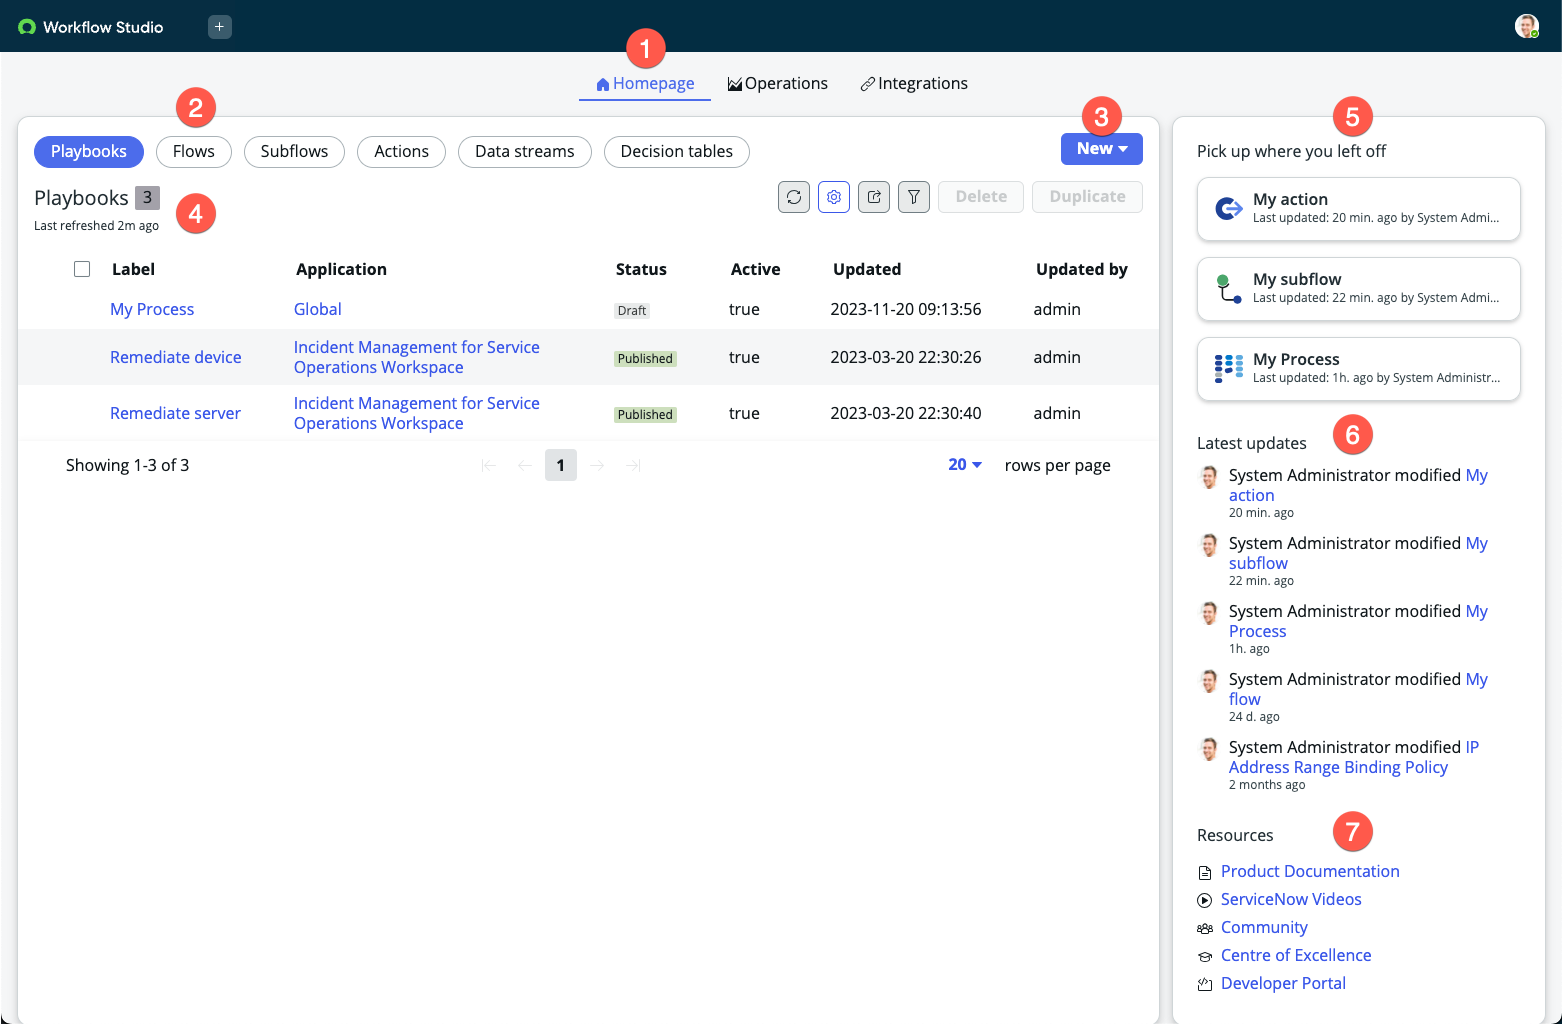This screenshot has width=1562, height=1024.
Task: Open the Remediate device playbook
Action: pos(176,358)
